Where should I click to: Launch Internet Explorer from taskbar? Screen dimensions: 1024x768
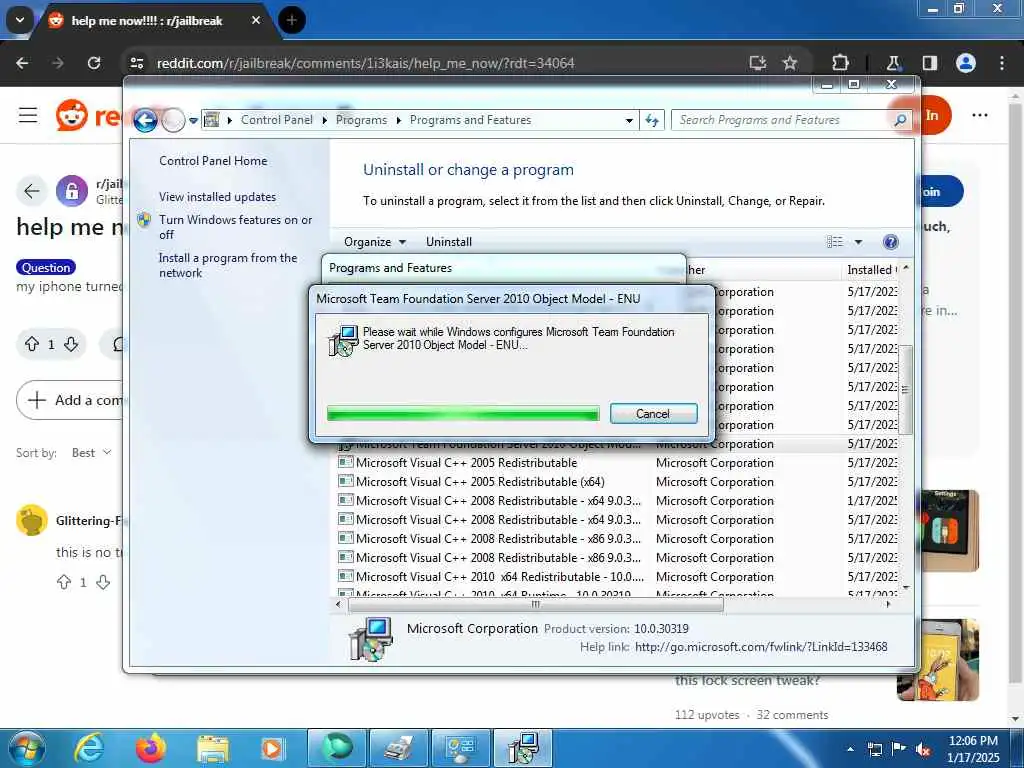click(x=89, y=748)
